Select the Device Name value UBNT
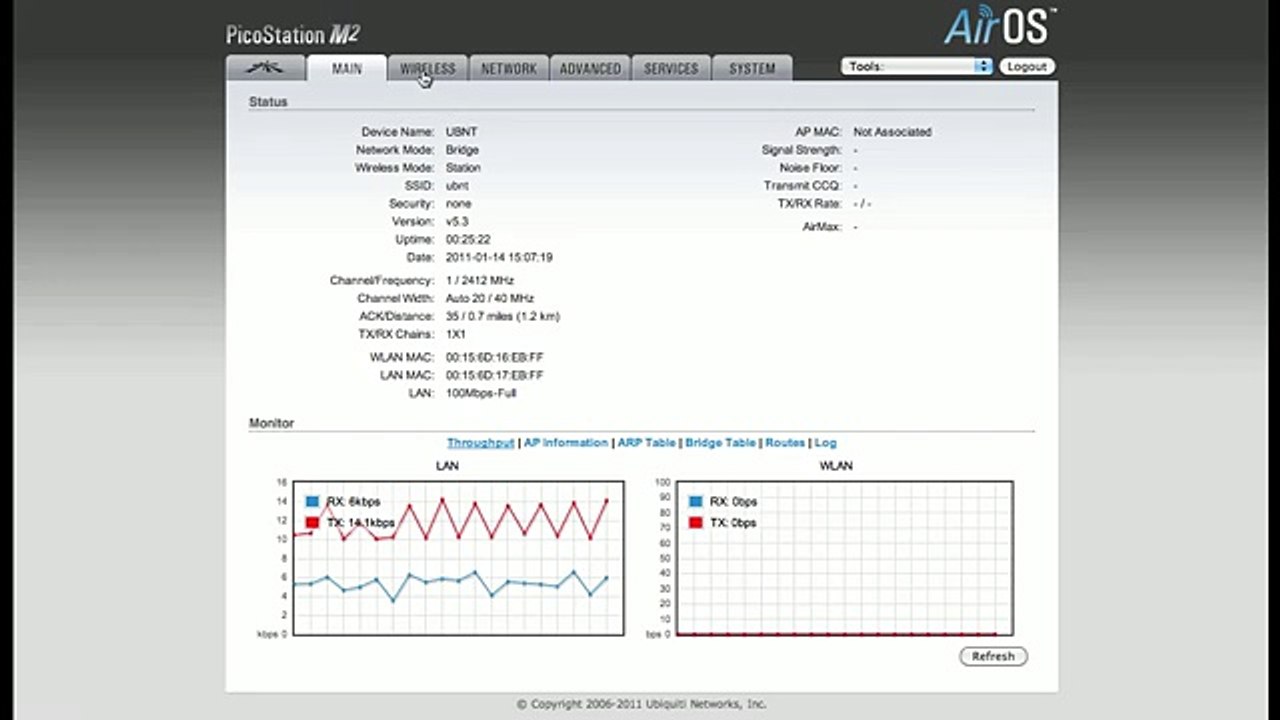This screenshot has width=1280, height=720. click(x=461, y=131)
